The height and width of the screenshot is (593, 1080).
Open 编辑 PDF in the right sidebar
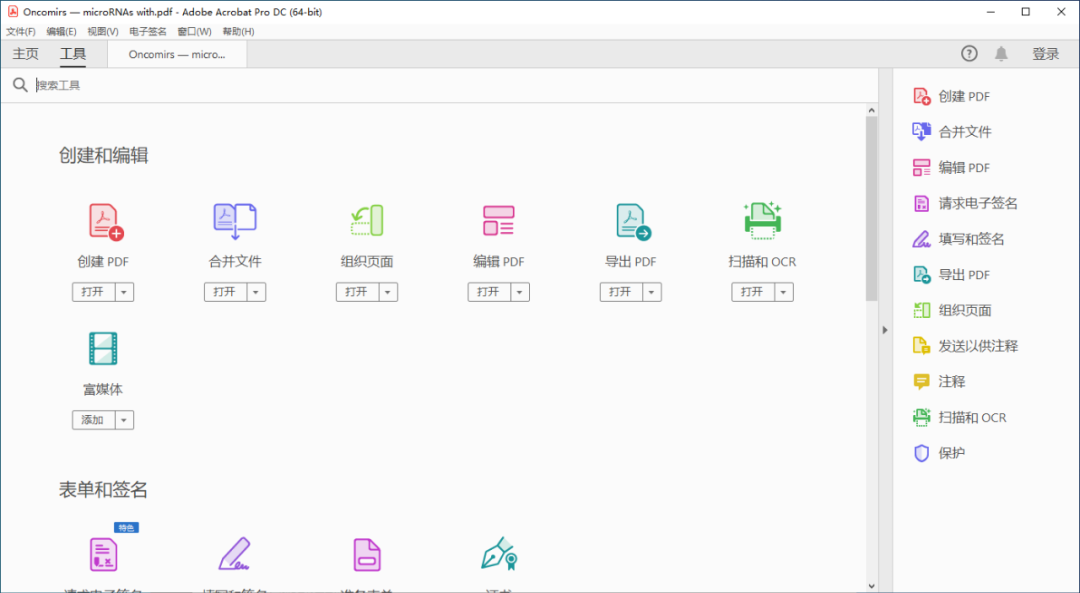(x=951, y=168)
